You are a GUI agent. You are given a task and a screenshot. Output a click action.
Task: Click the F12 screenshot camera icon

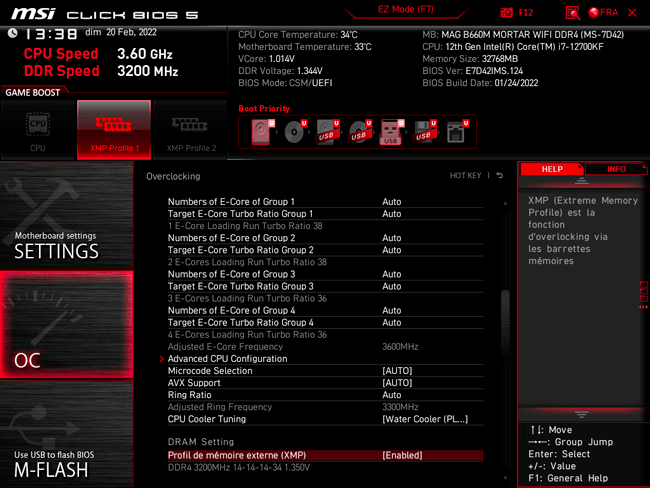507,12
